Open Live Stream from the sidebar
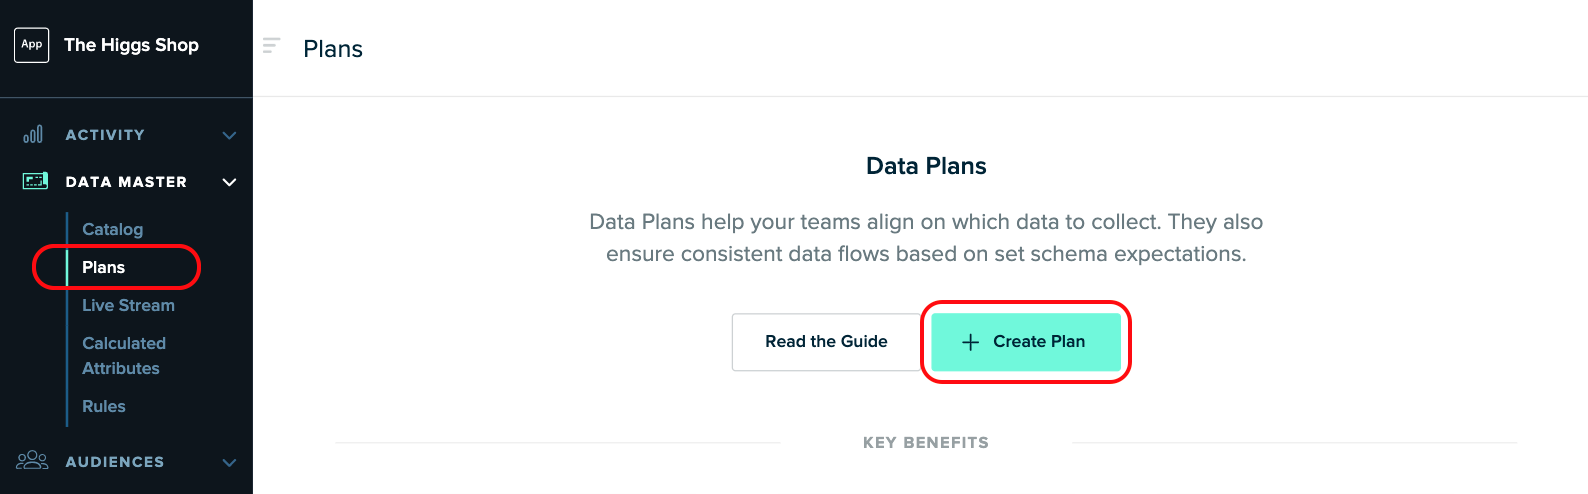Image resolution: width=1588 pixels, height=494 pixels. tap(128, 305)
